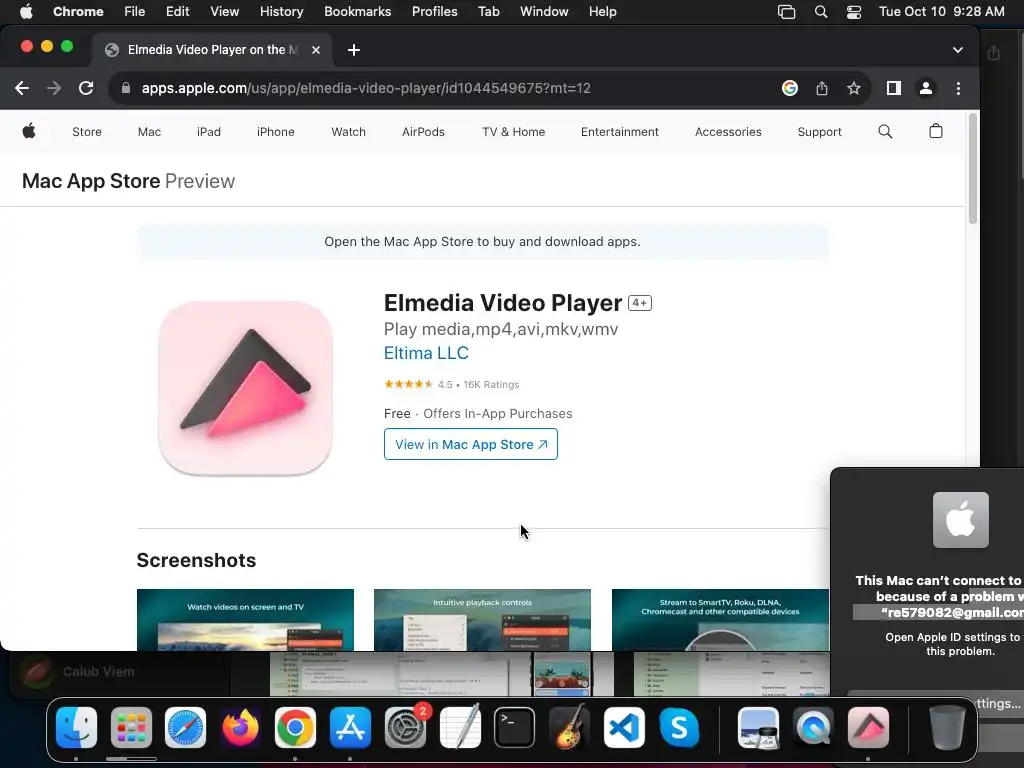The height and width of the screenshot is (768, 1024).
Task: Click the share page icon in address bar
Action: pyautogui.click(x=822, y=88)
